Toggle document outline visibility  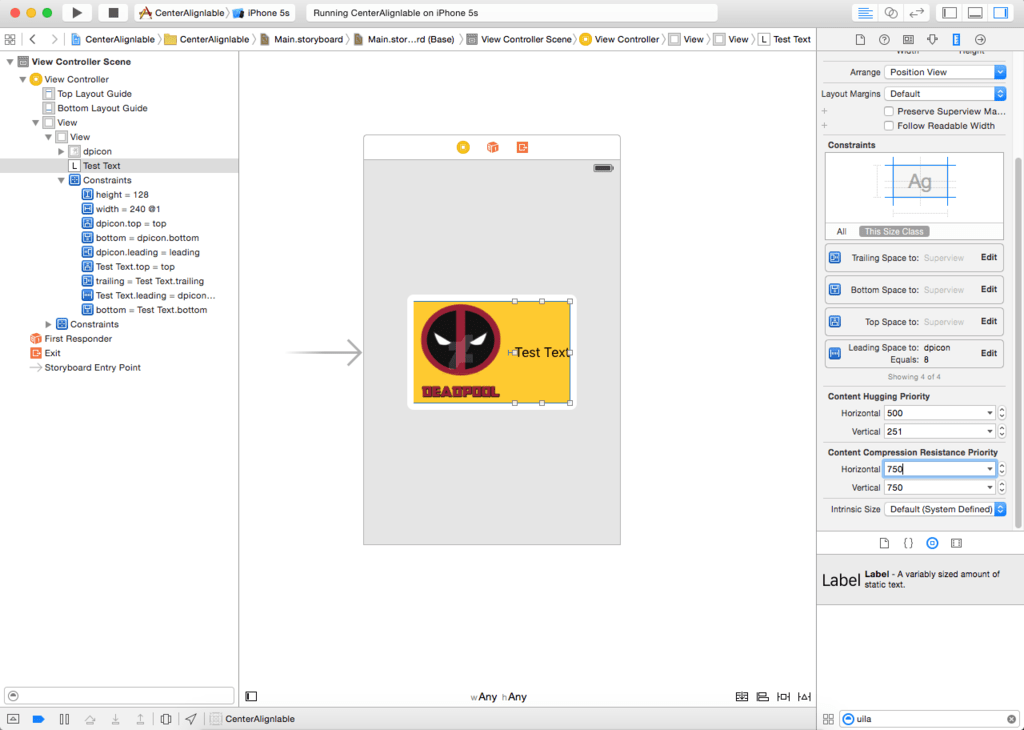point(251,697)
